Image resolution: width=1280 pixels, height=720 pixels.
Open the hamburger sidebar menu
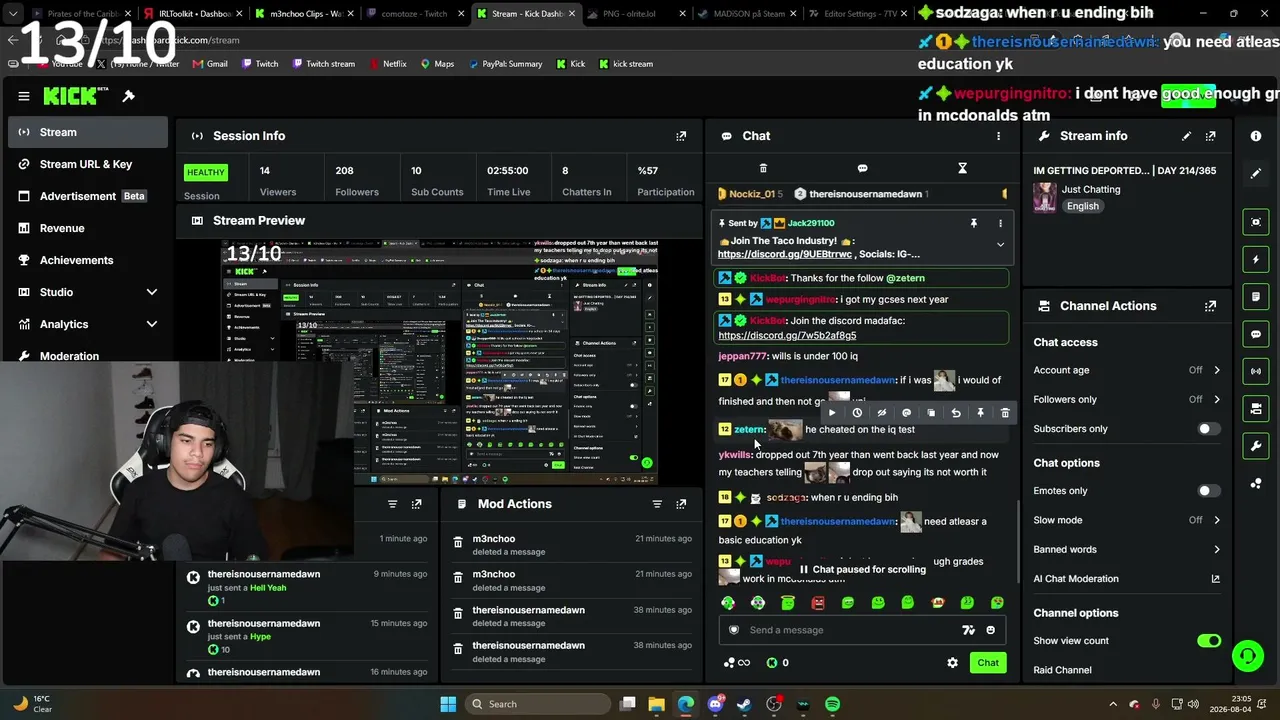24,96
